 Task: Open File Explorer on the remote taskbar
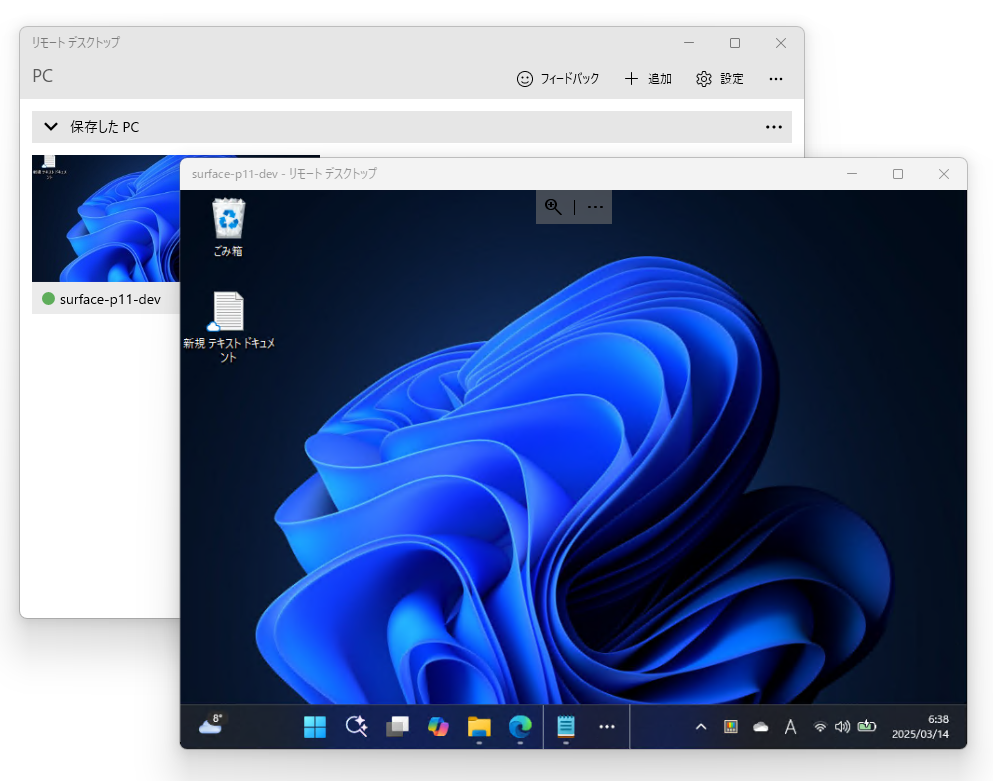479,727
